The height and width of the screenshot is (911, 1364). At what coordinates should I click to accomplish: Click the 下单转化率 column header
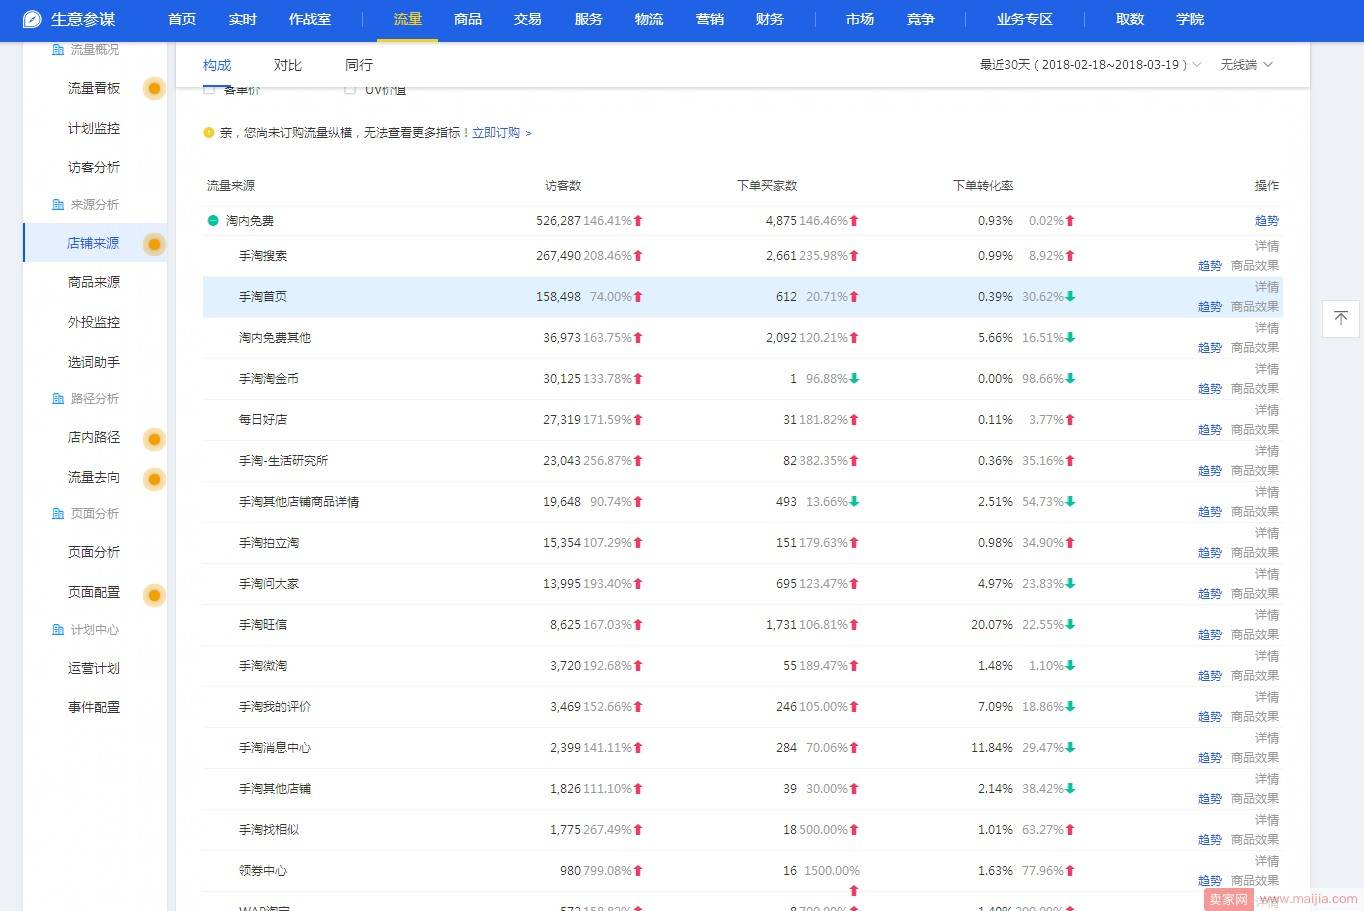983,186
